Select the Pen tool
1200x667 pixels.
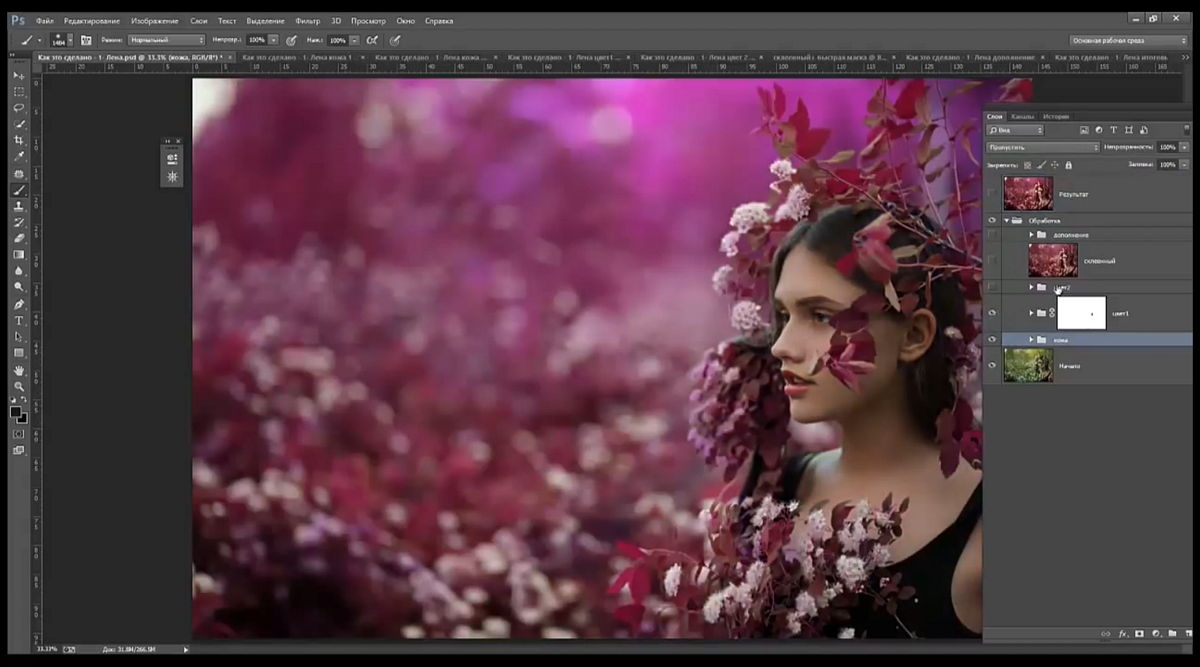[x=18, y=304]
